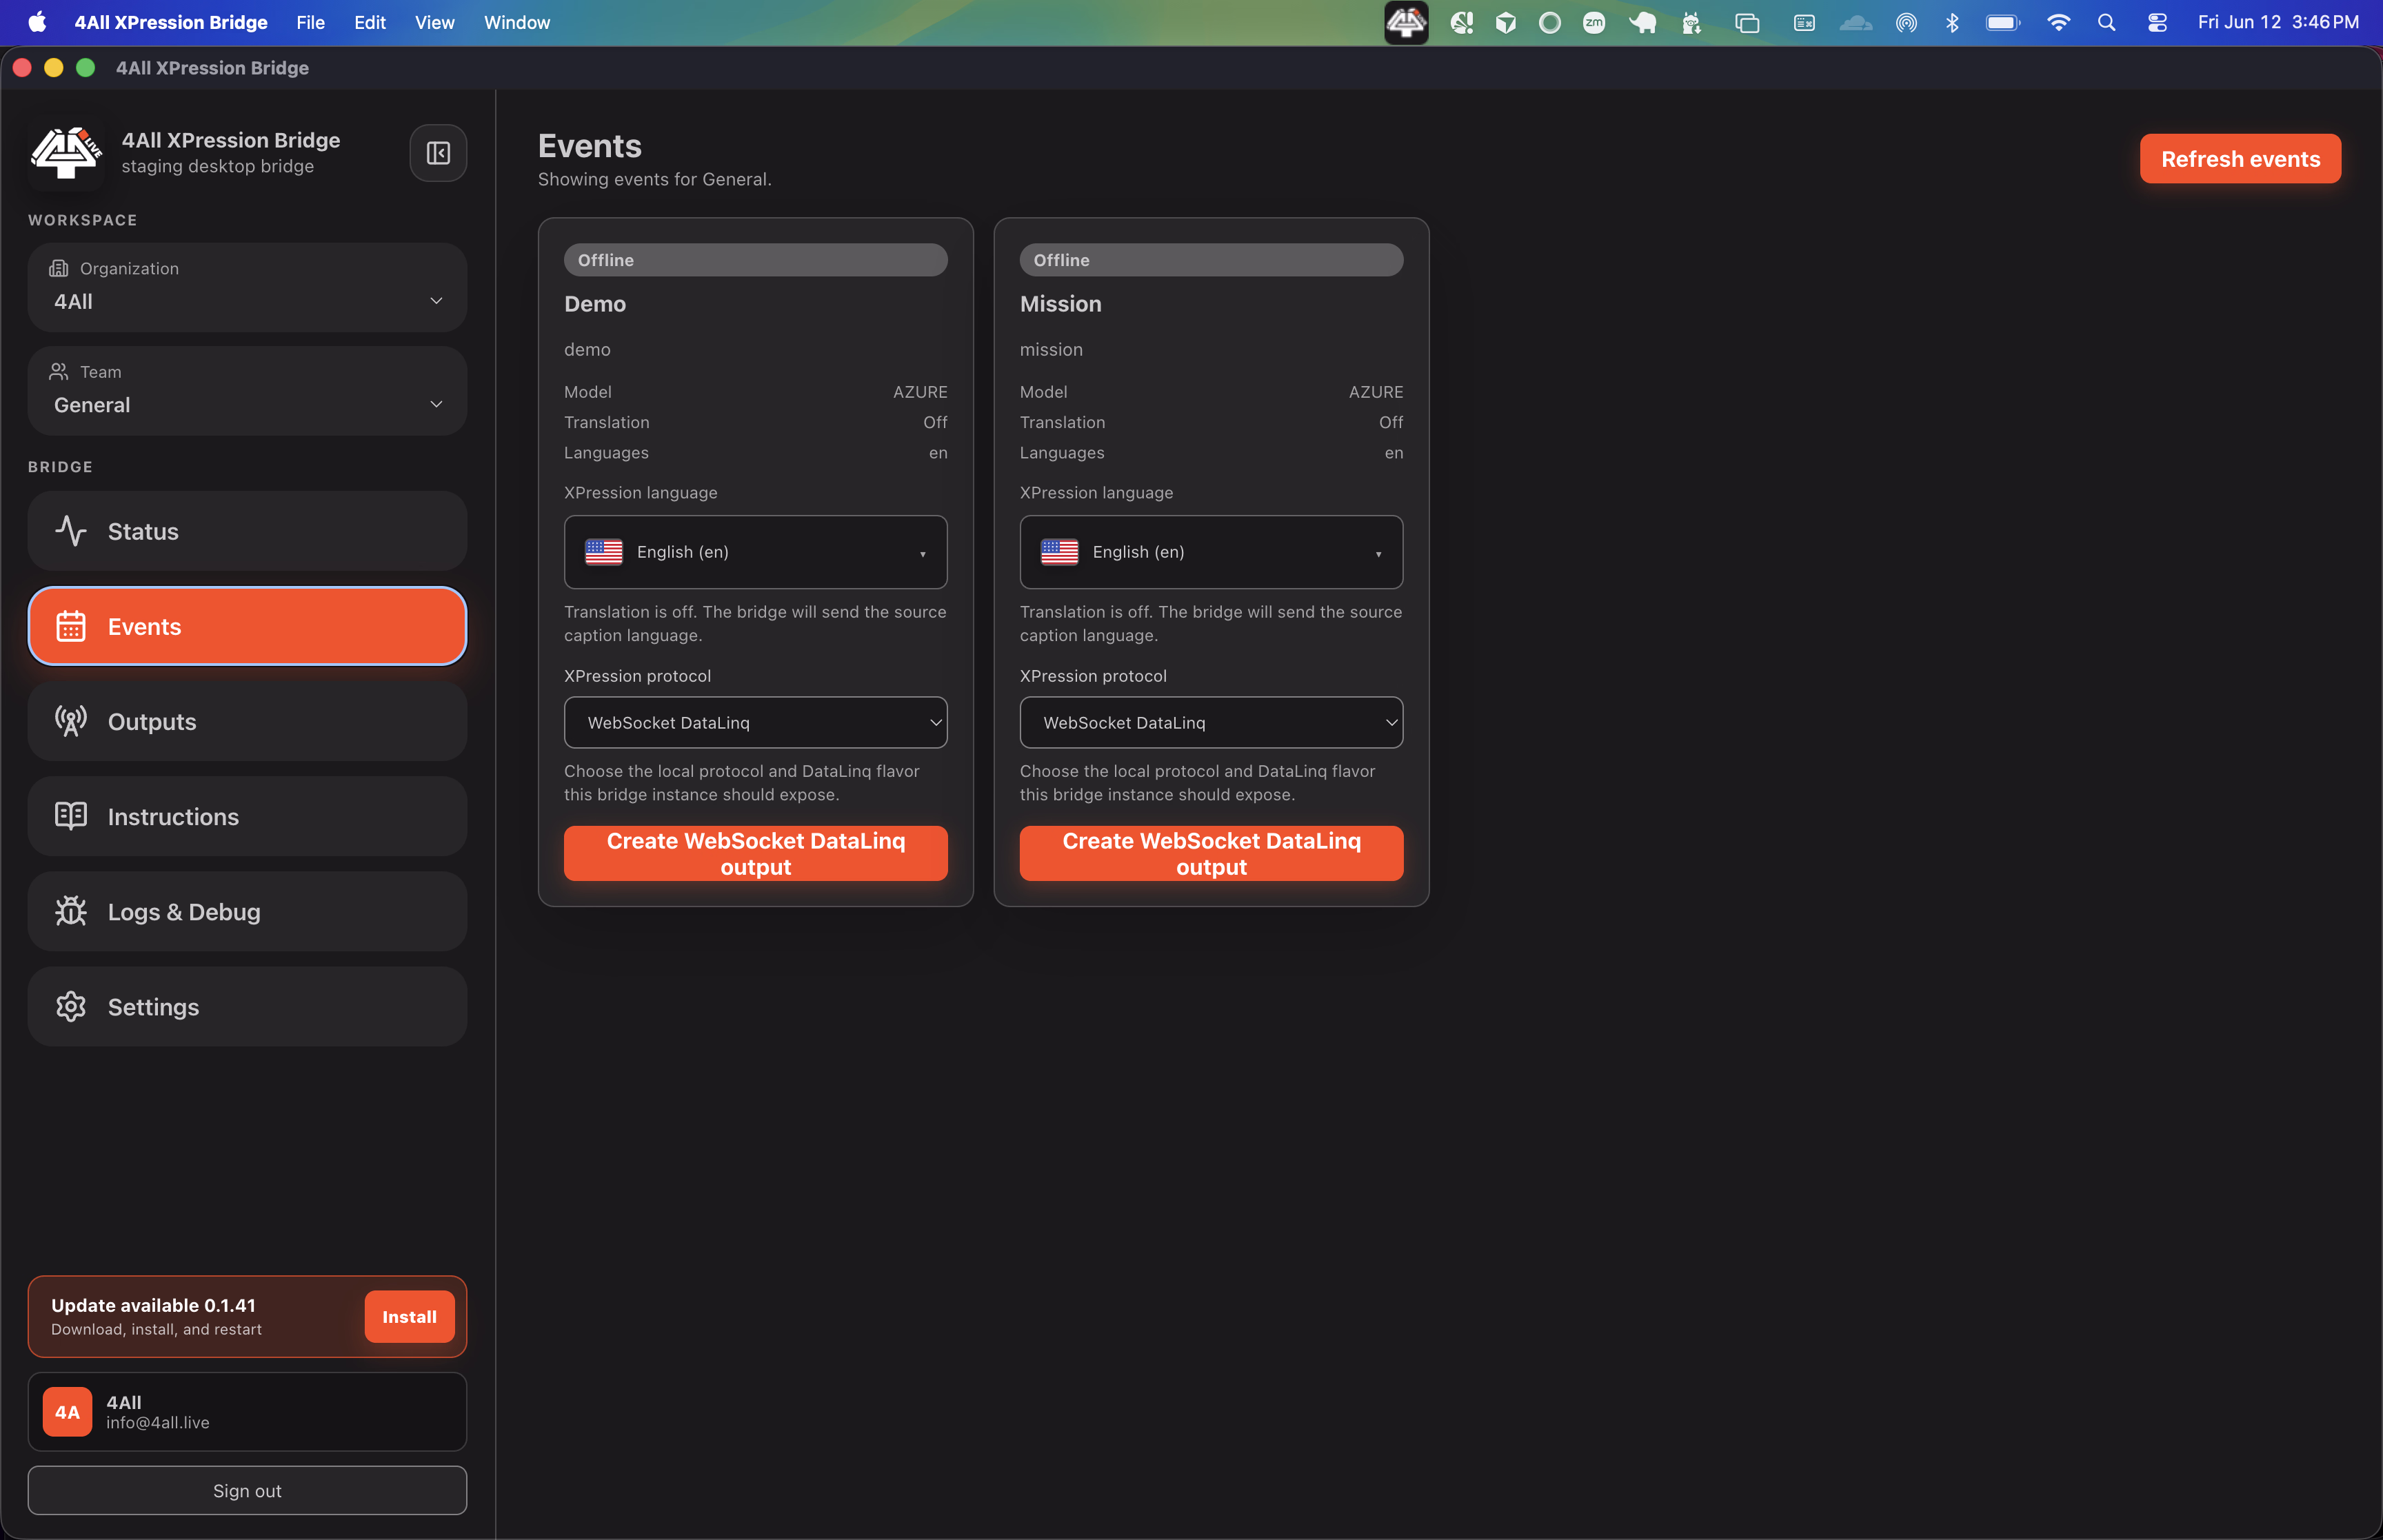Viewport: 2383px width, 1540px height.
Task: Click the Team people icon
Action: tap(59, 371)
